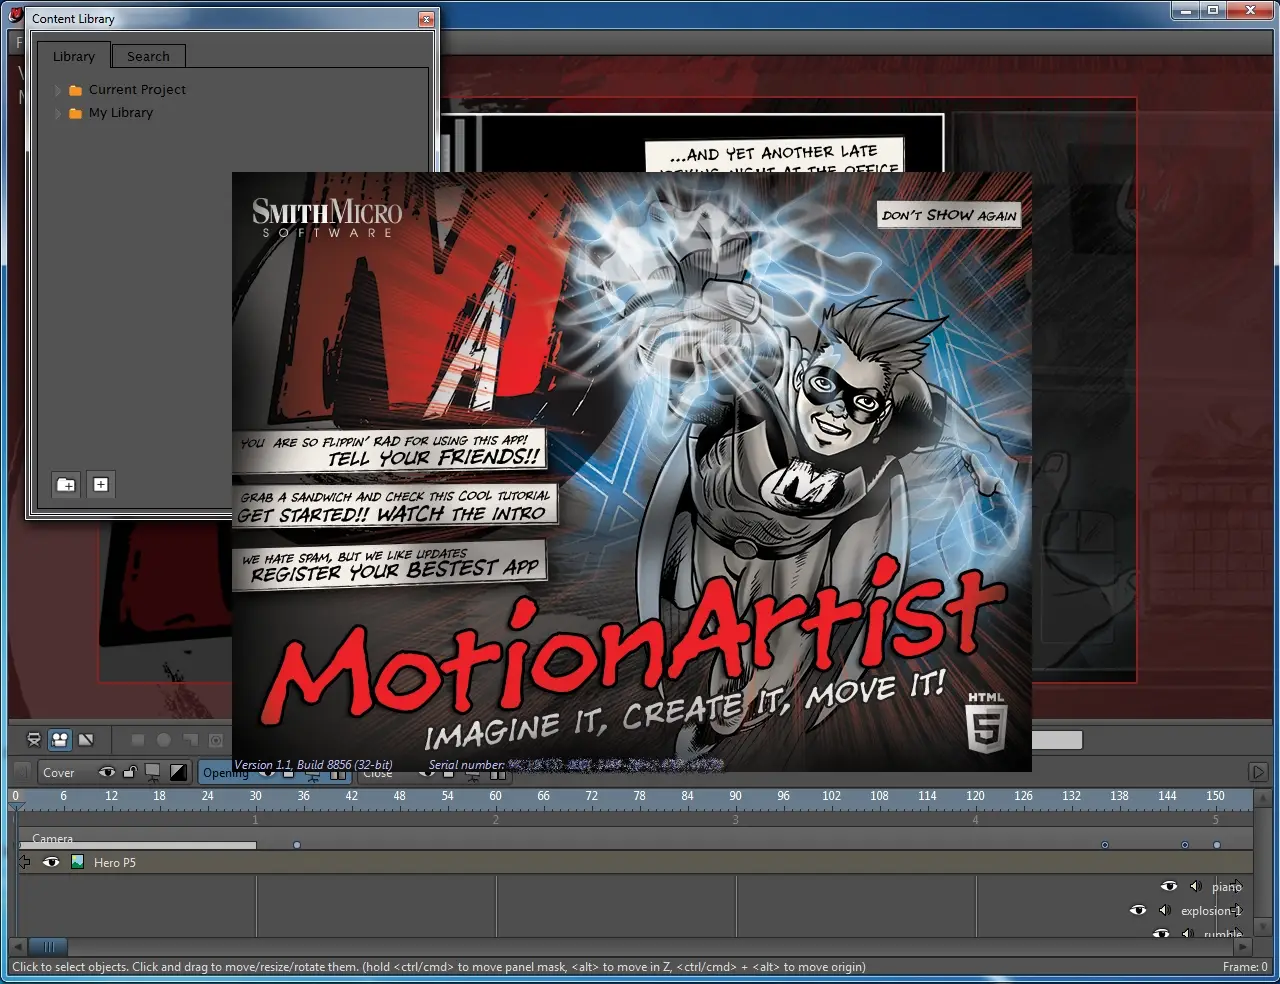The image size is (1280, 984).
Task: Close the Content Library panel
Action: pos(426,19)
